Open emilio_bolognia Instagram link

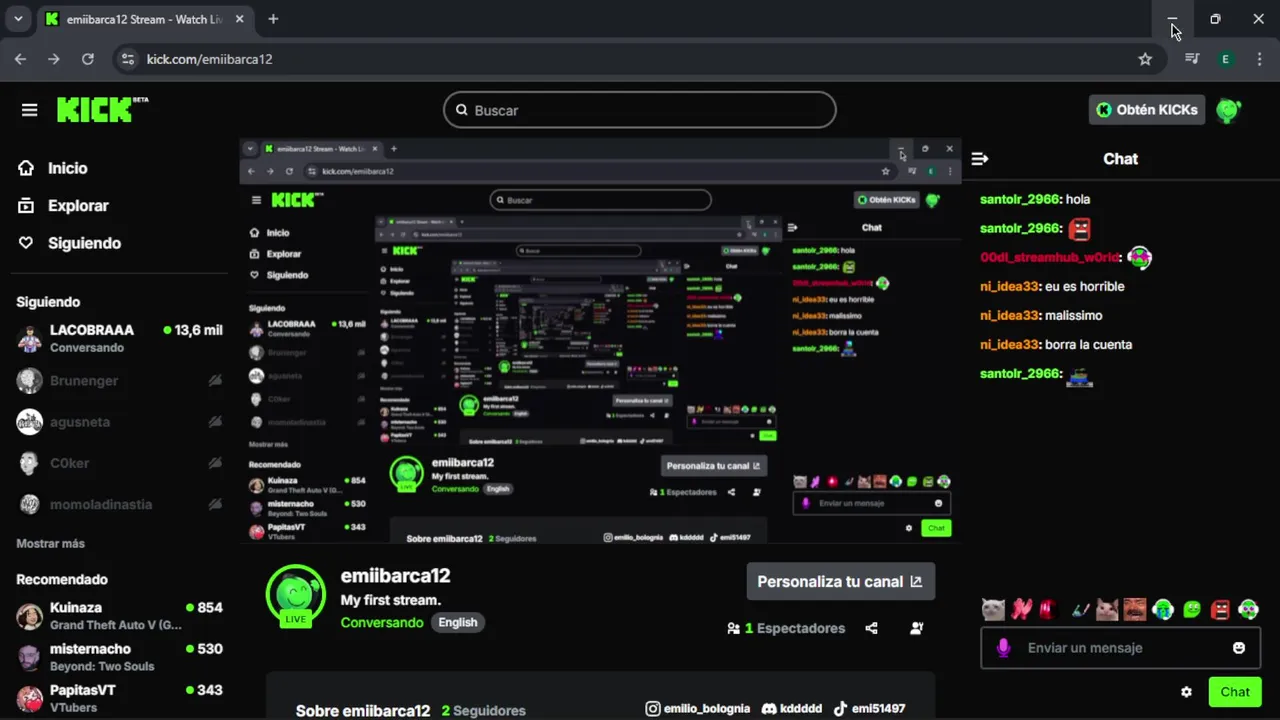697,708
